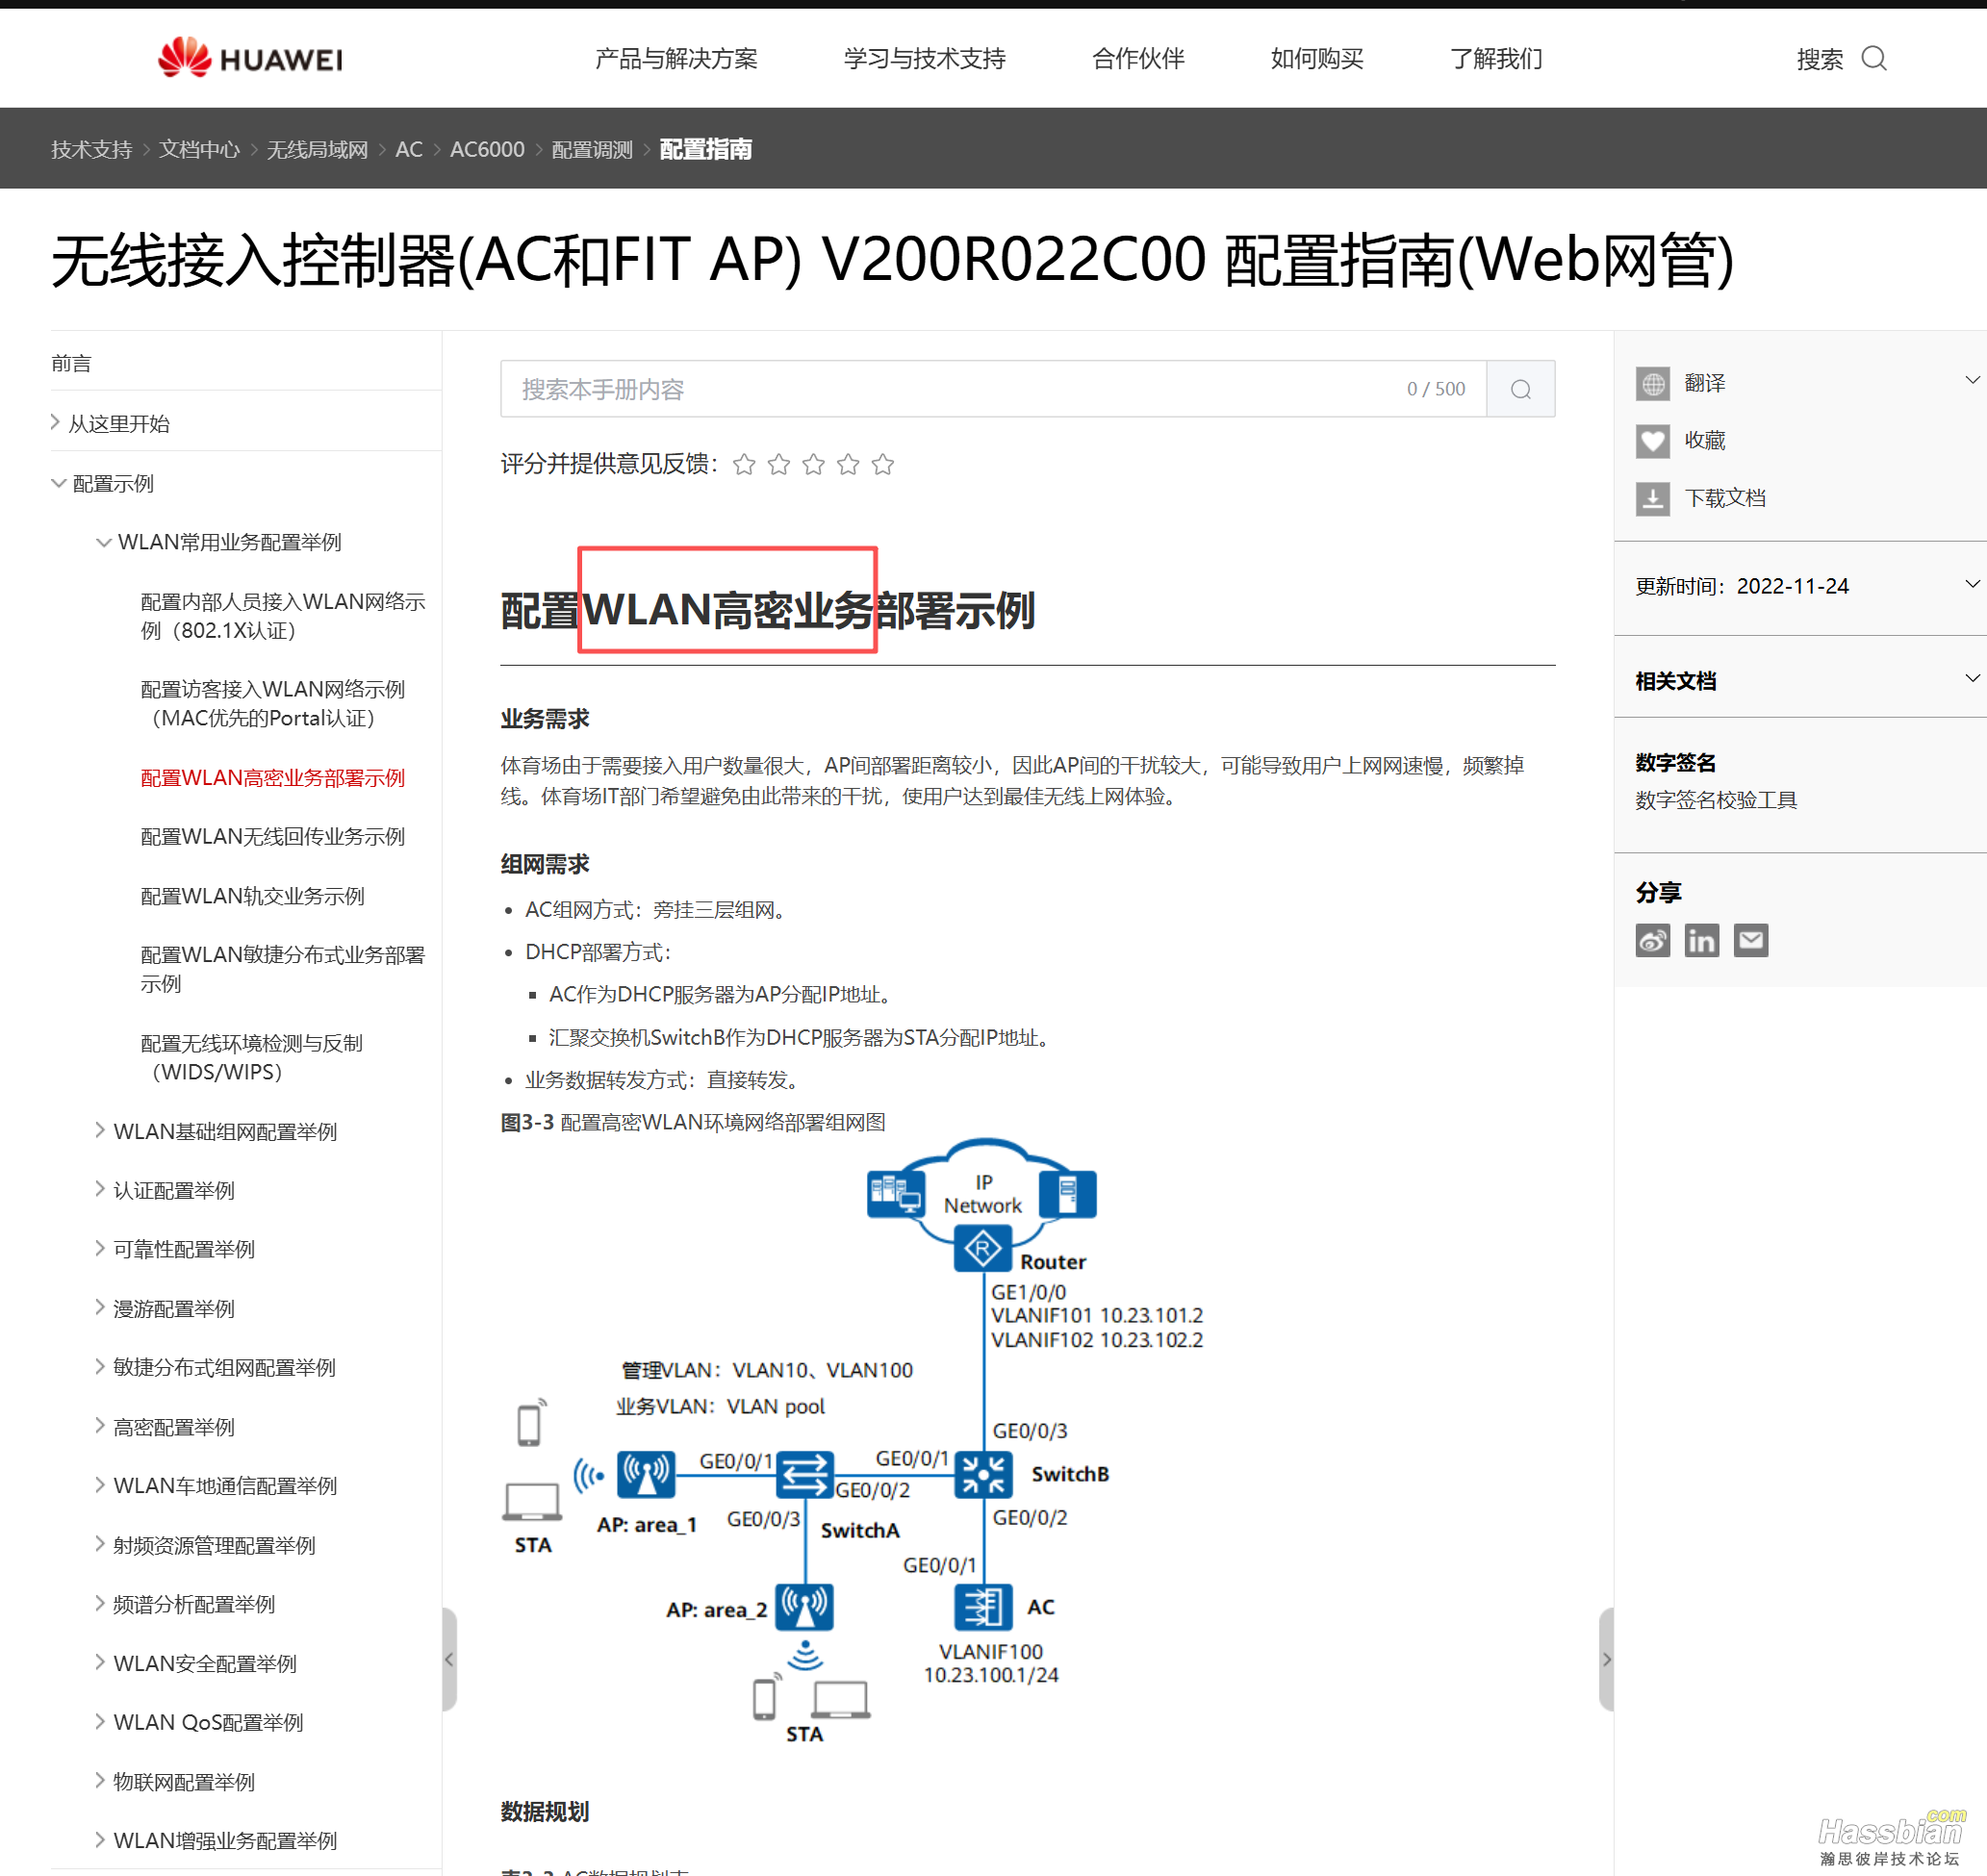The height and width of the screenshot is (1876, 1987).
Task: Go to 文档中心 breadcrumb
Action: click(x=199, y=149)
